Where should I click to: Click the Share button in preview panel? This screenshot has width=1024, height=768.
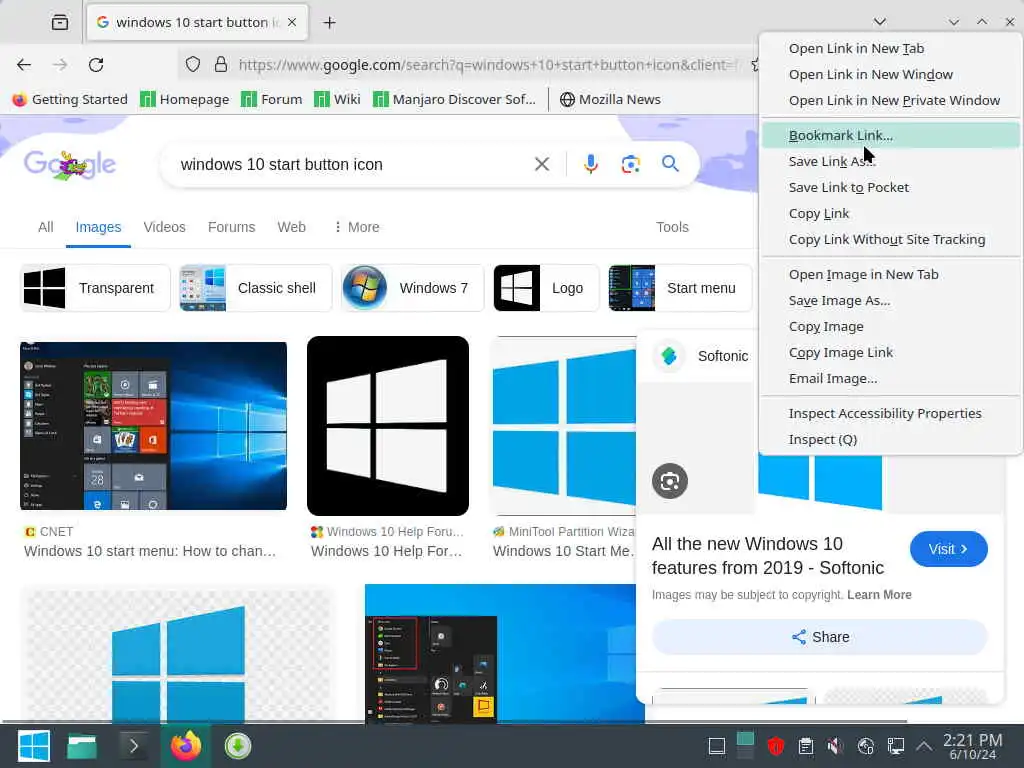pyautogui.click(x=820, y=637)
